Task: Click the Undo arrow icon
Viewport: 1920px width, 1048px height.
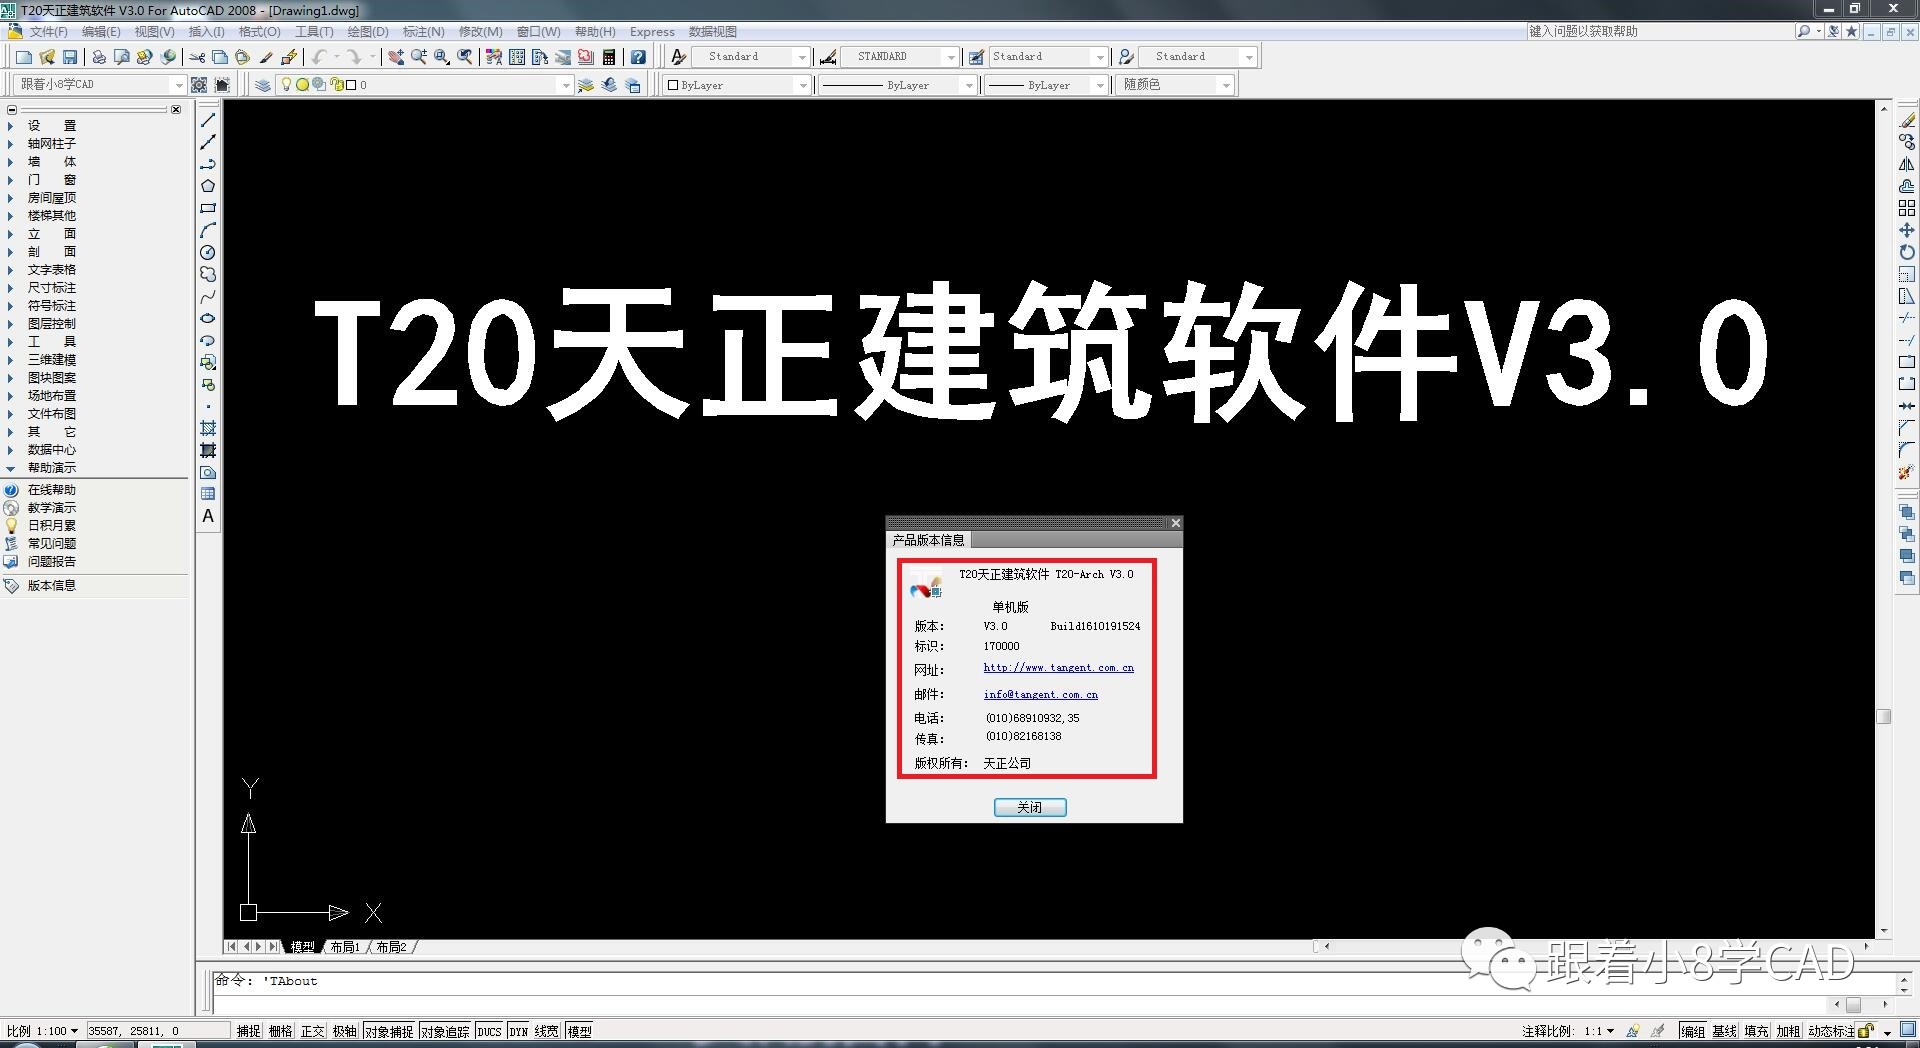Action: coord(319,57)
